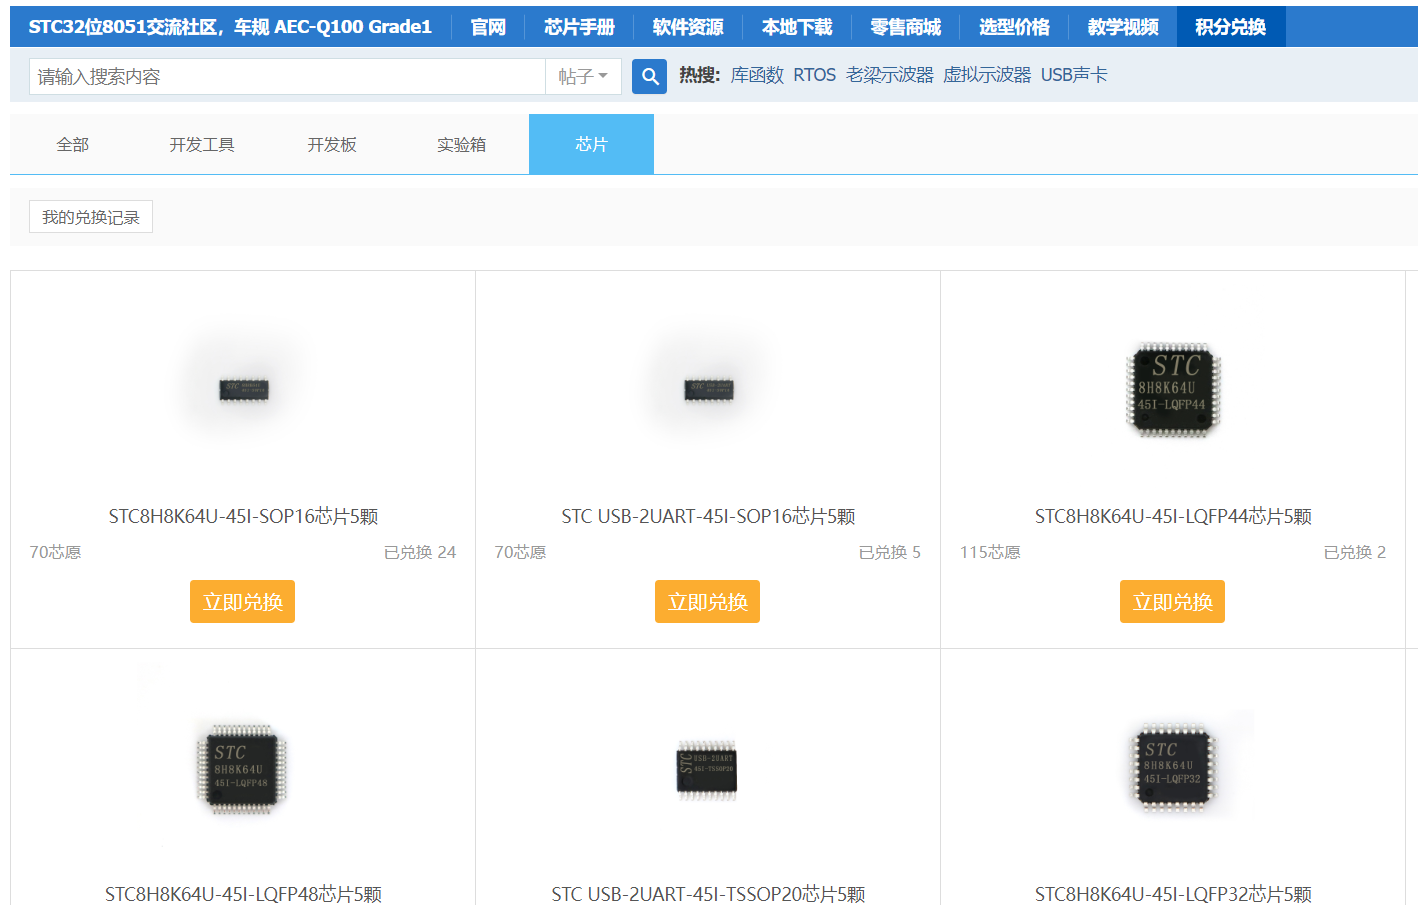Switch to the 实验箱 category tab

[462, 145]
